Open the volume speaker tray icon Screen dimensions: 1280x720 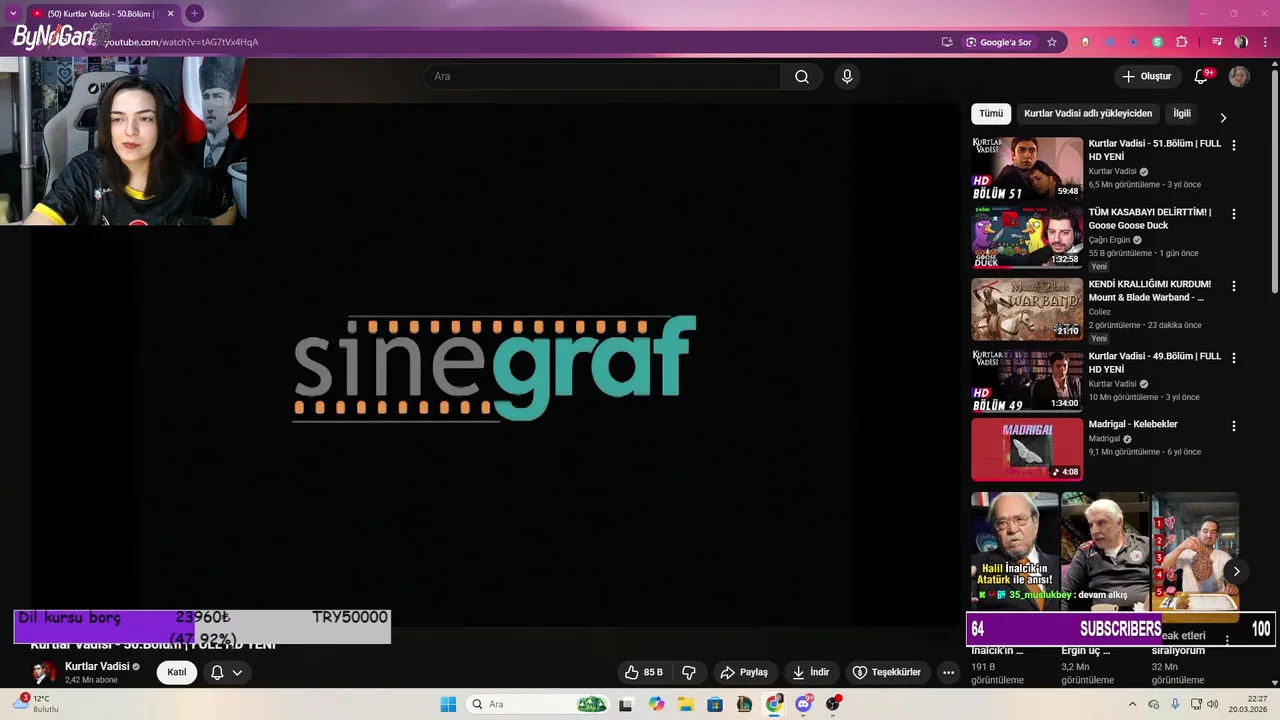click(1213, 704)
